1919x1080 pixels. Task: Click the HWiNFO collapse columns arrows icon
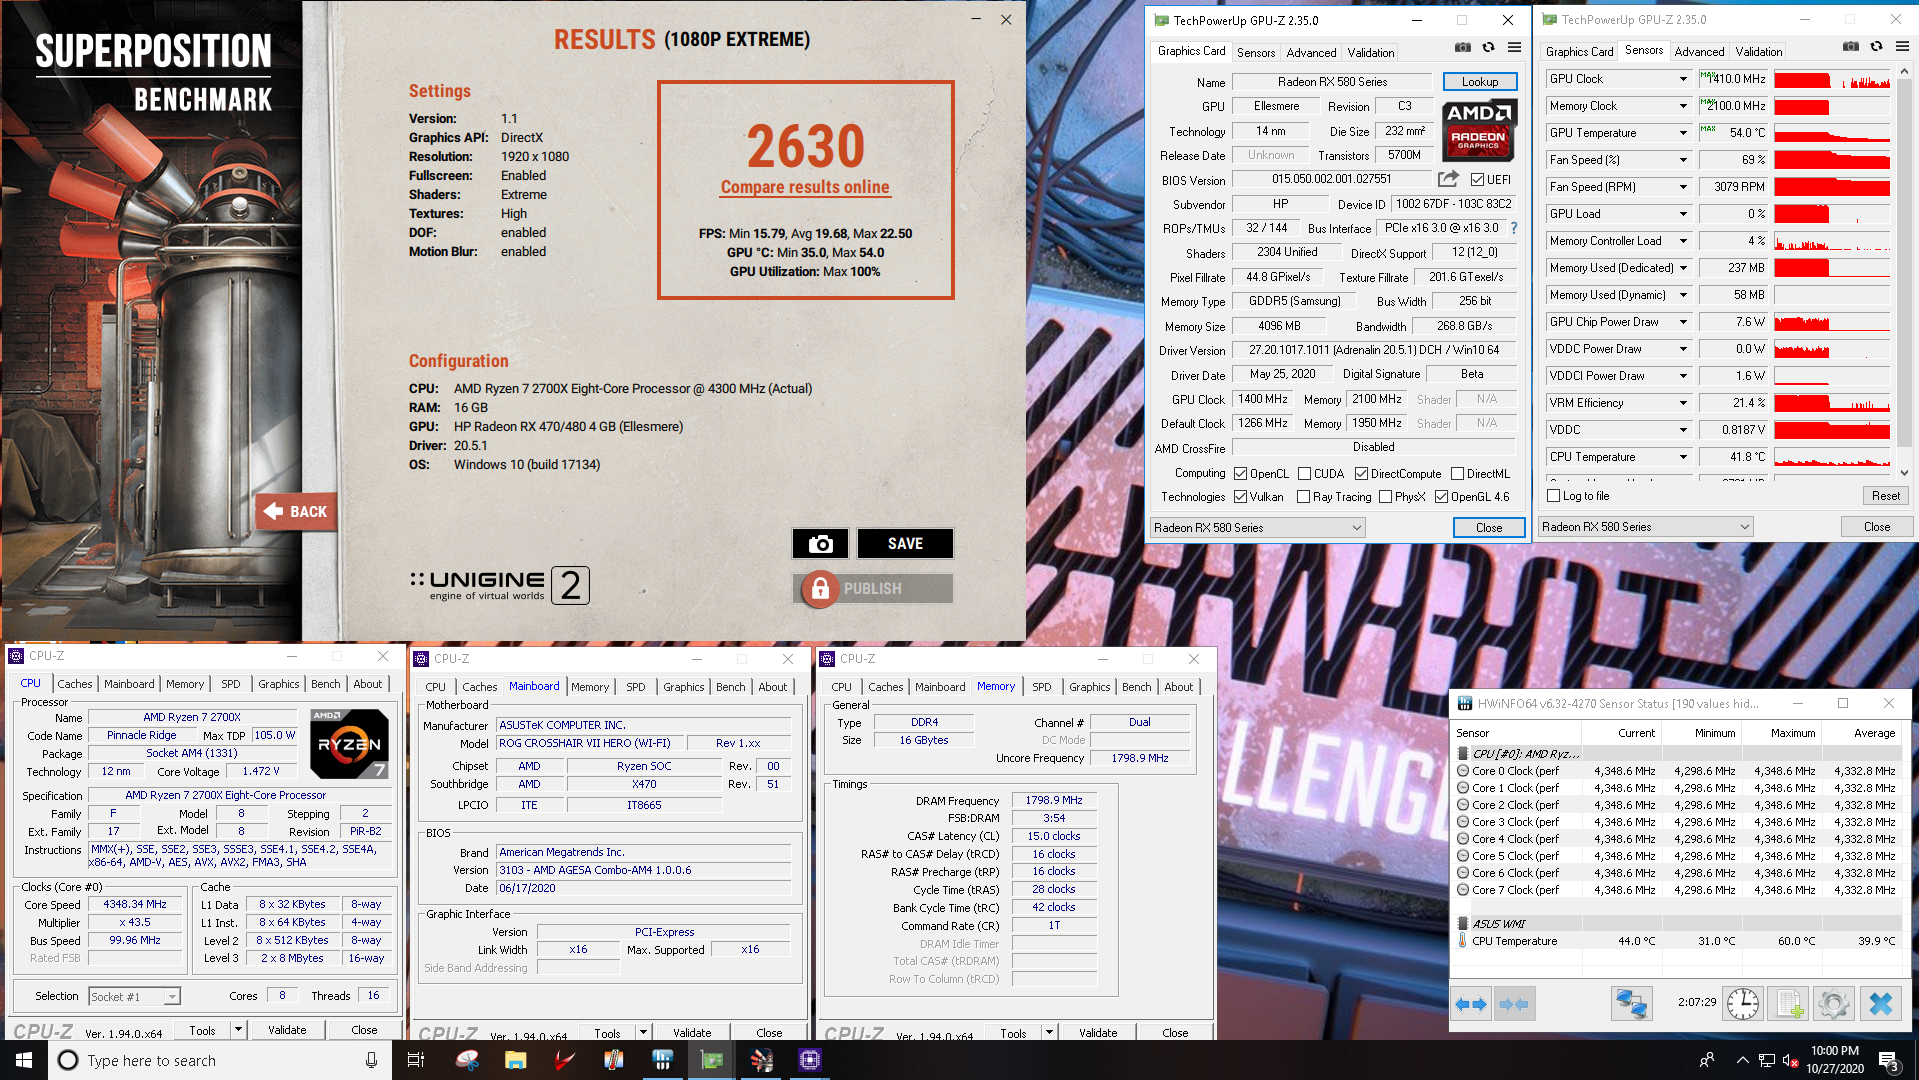pos(1514,1004)
